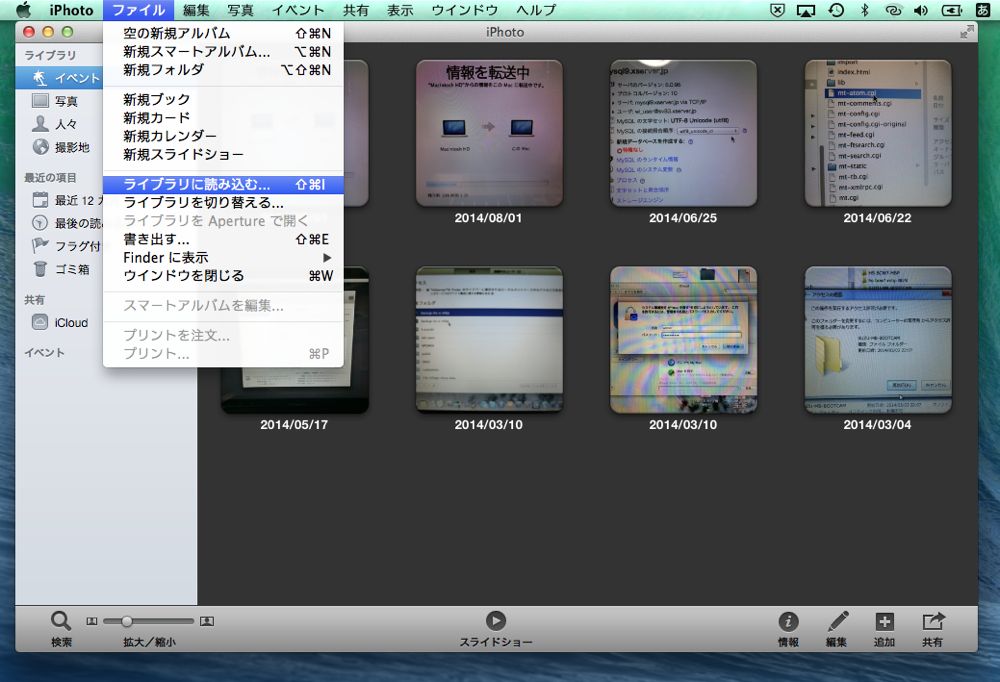The image size is (1000, 682).
Task: Select the 2014/03/04 event thumbnail
Action: click(878, 340)
